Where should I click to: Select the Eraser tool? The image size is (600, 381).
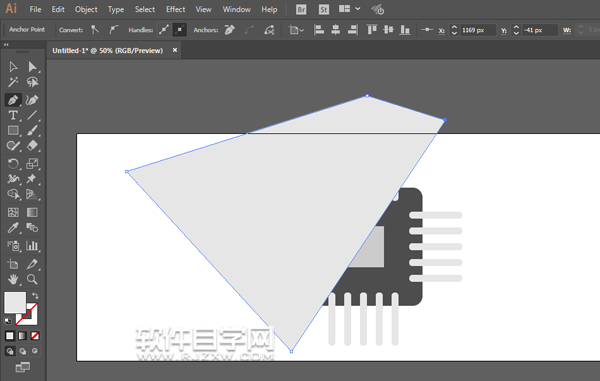[x=32, y=145]
